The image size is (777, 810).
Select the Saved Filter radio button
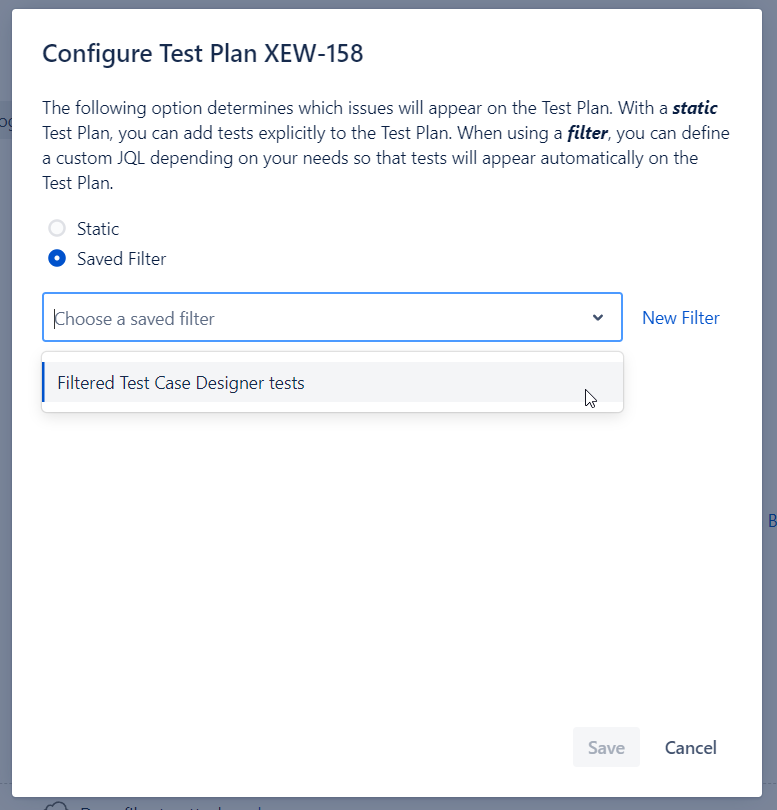[57, 258]
